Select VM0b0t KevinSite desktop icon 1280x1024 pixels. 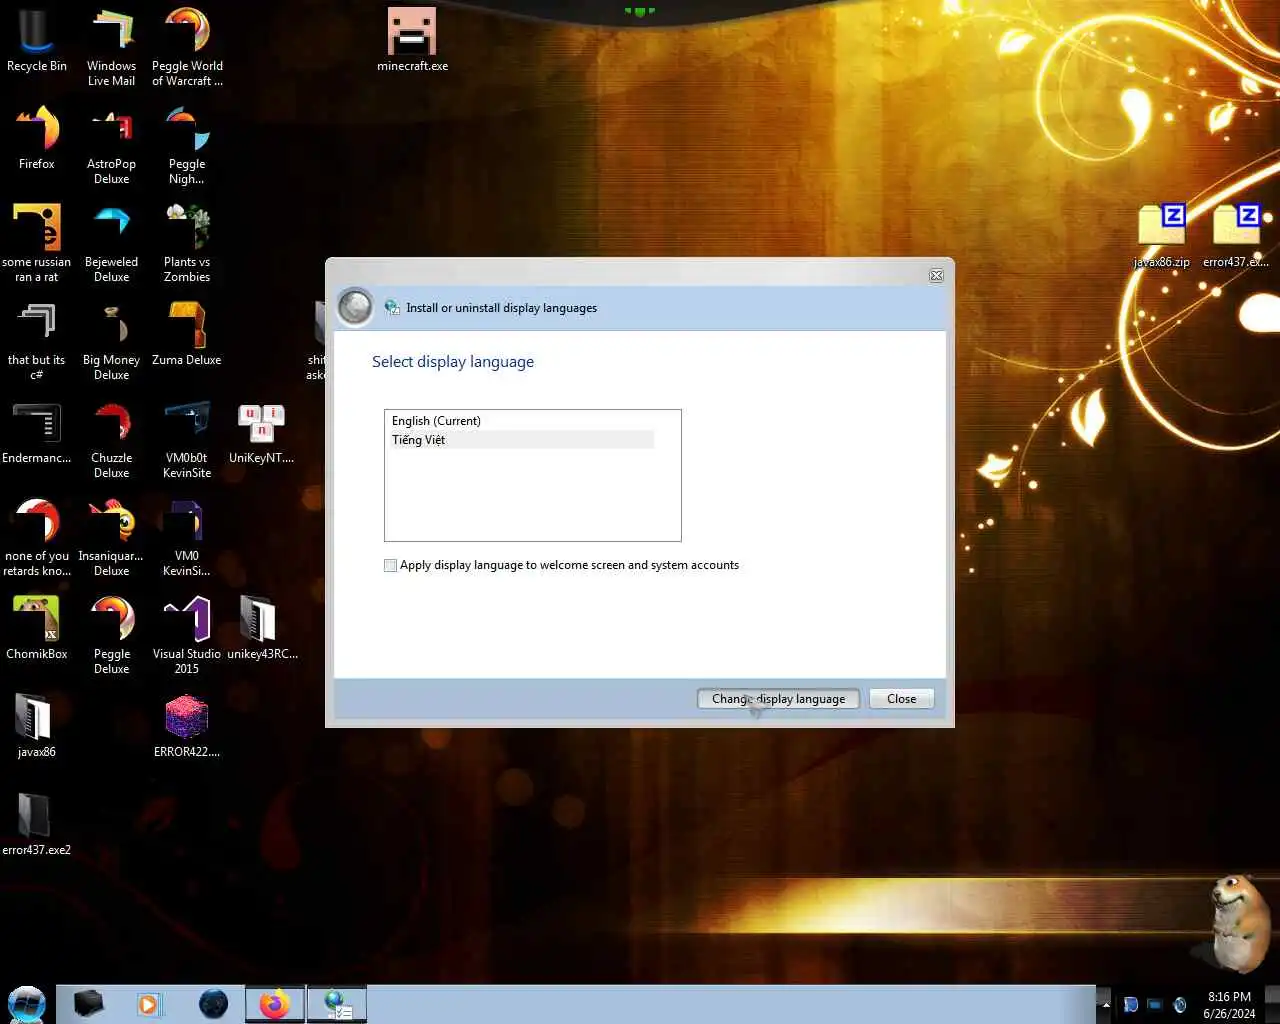tap(187, 440)
